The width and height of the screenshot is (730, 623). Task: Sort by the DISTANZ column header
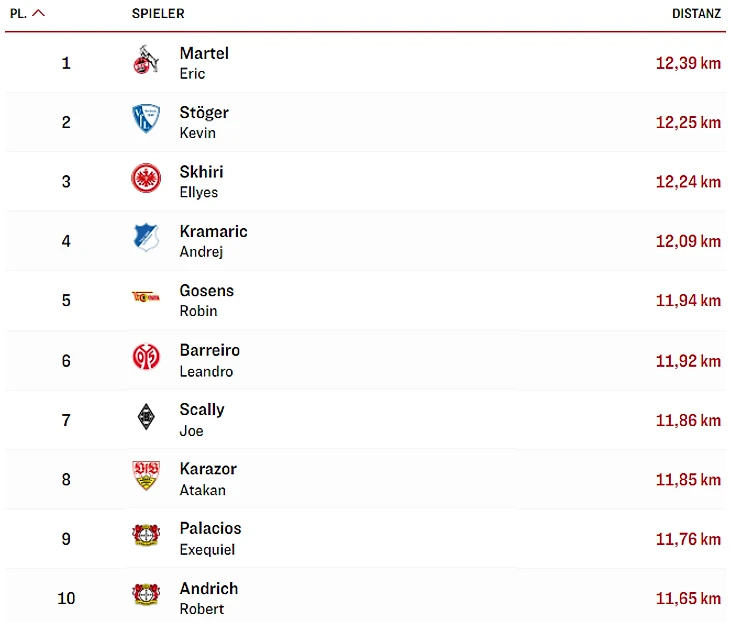coord(696,14)
